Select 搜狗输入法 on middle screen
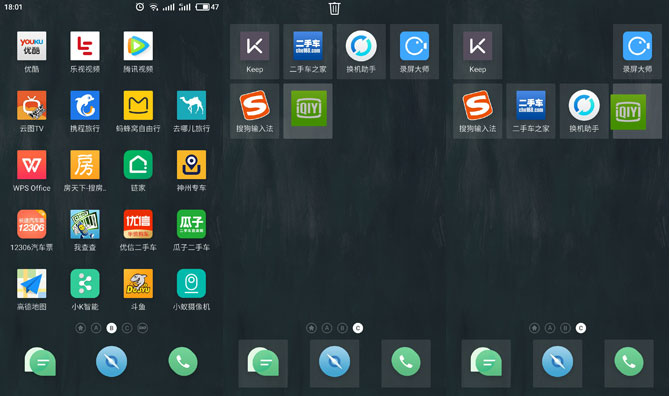This screenshot has height=396, width=670. pyautogui.click(x=255, y=111)
